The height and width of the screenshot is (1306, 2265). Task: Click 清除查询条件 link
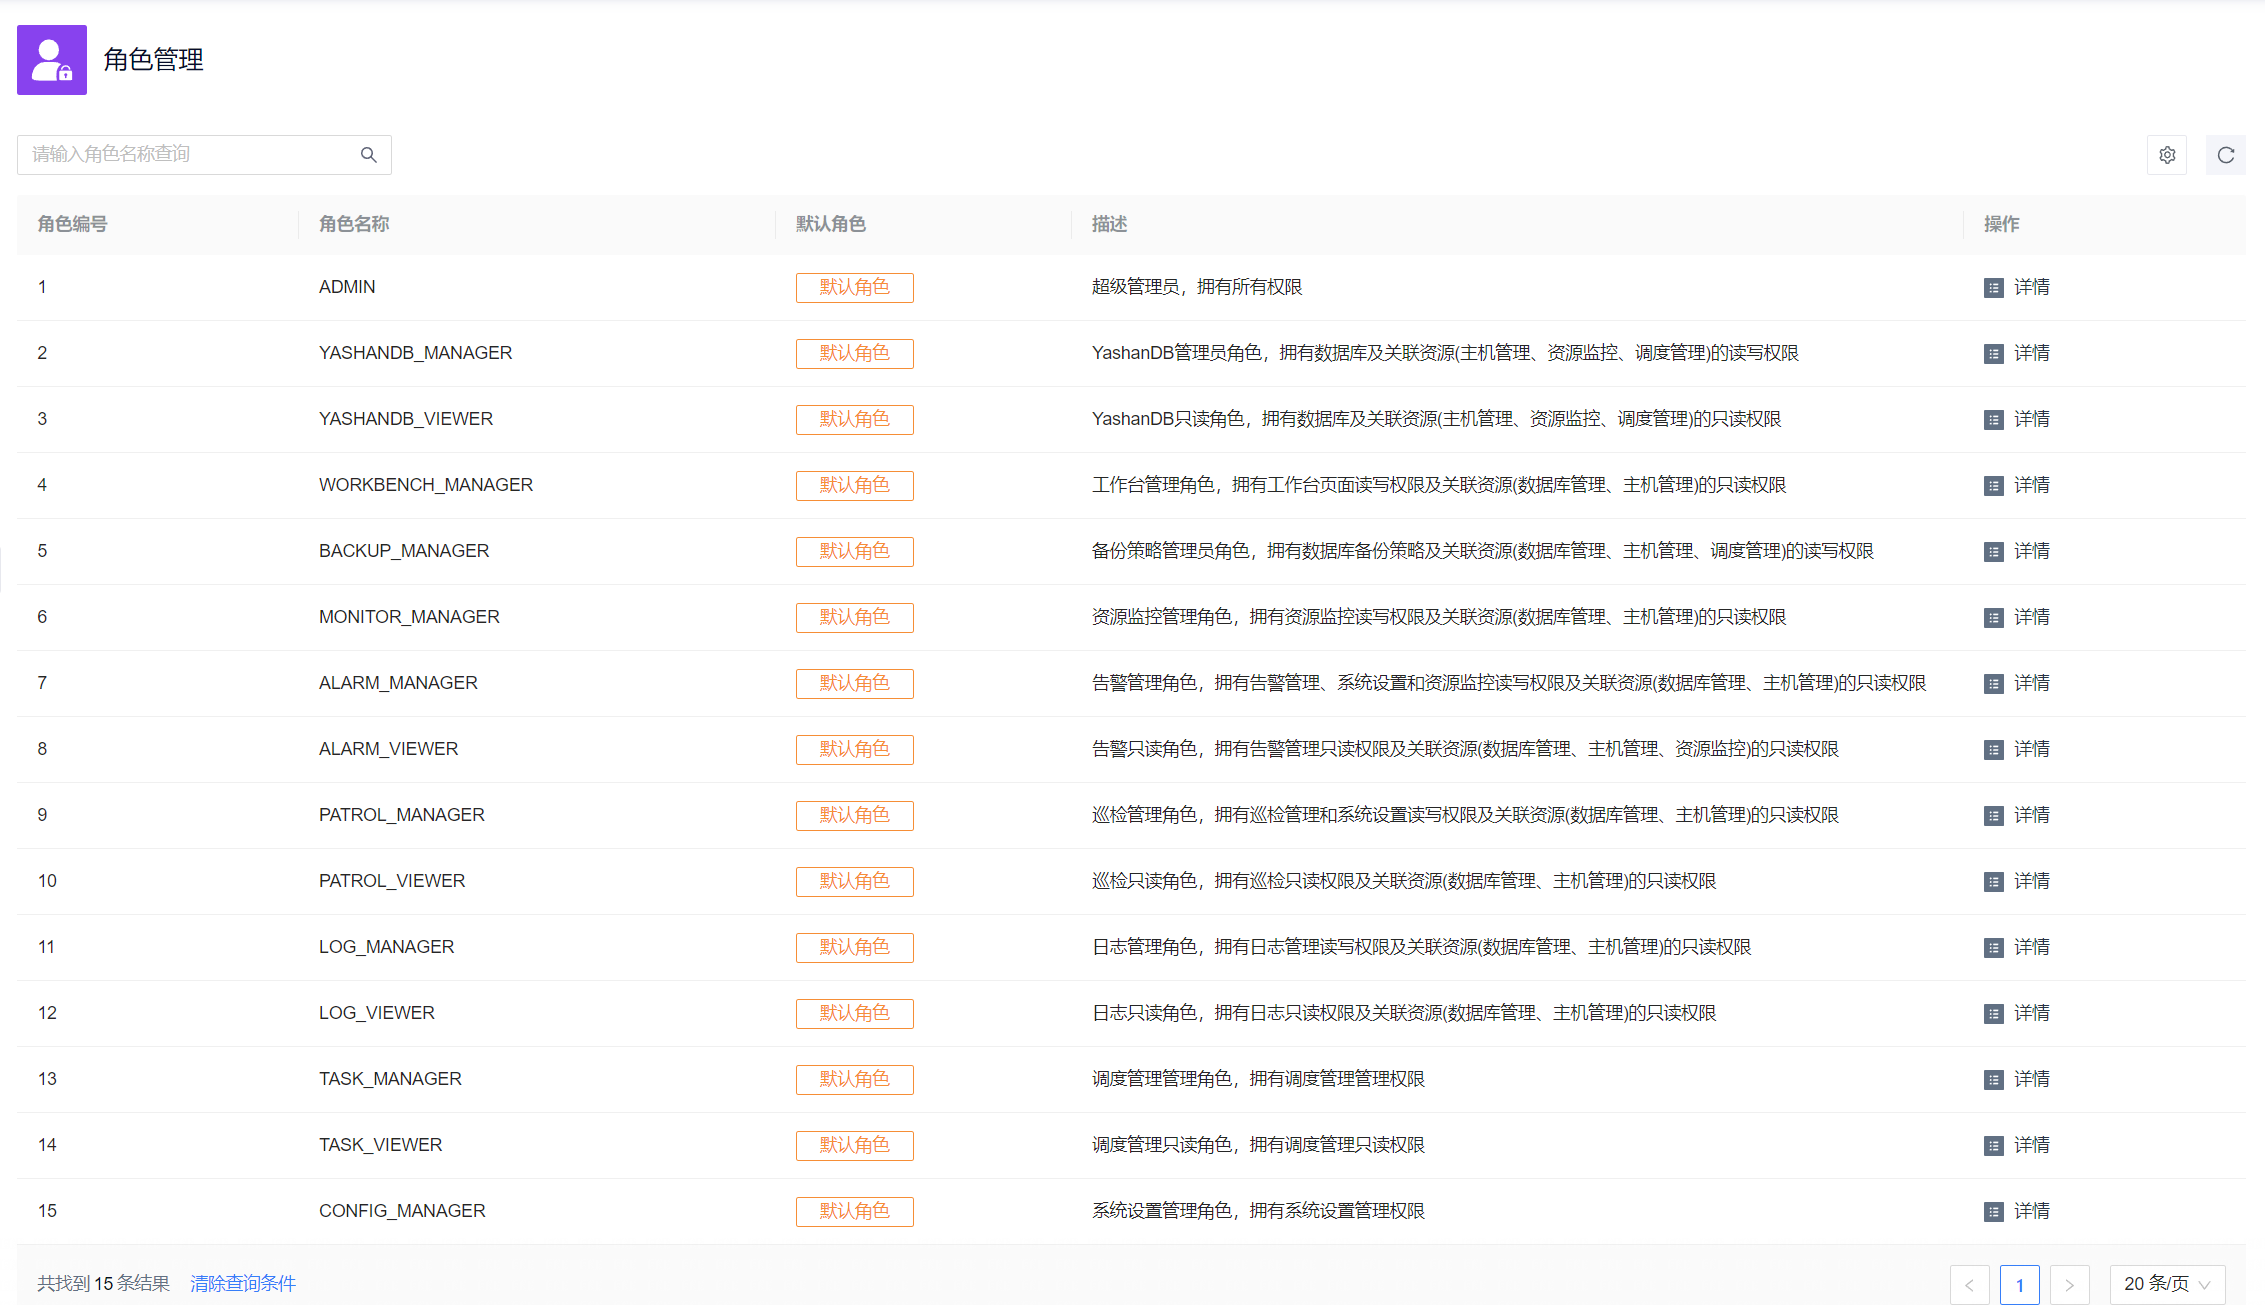tap(243, 1283)
